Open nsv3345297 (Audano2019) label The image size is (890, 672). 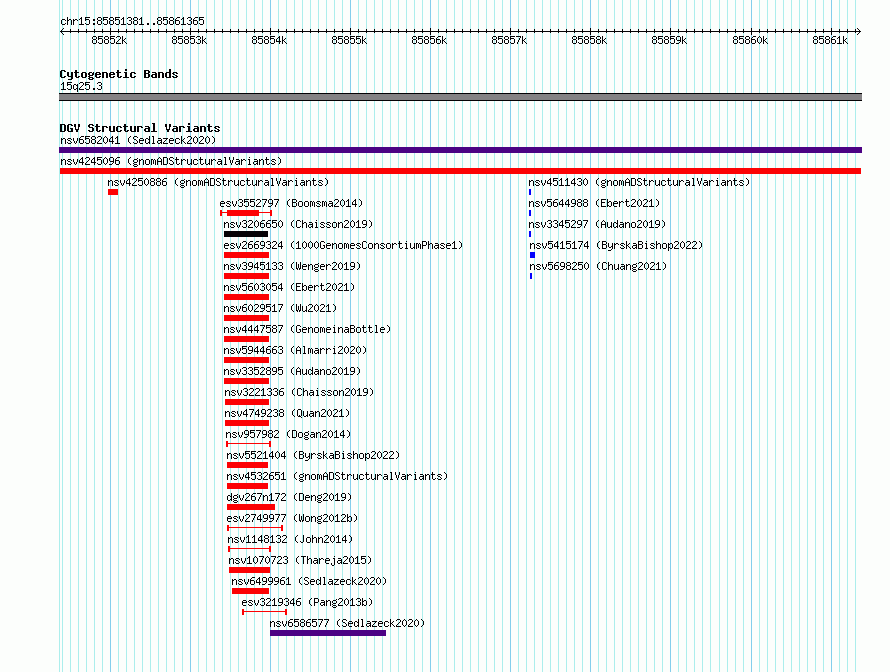pos(597,224)
